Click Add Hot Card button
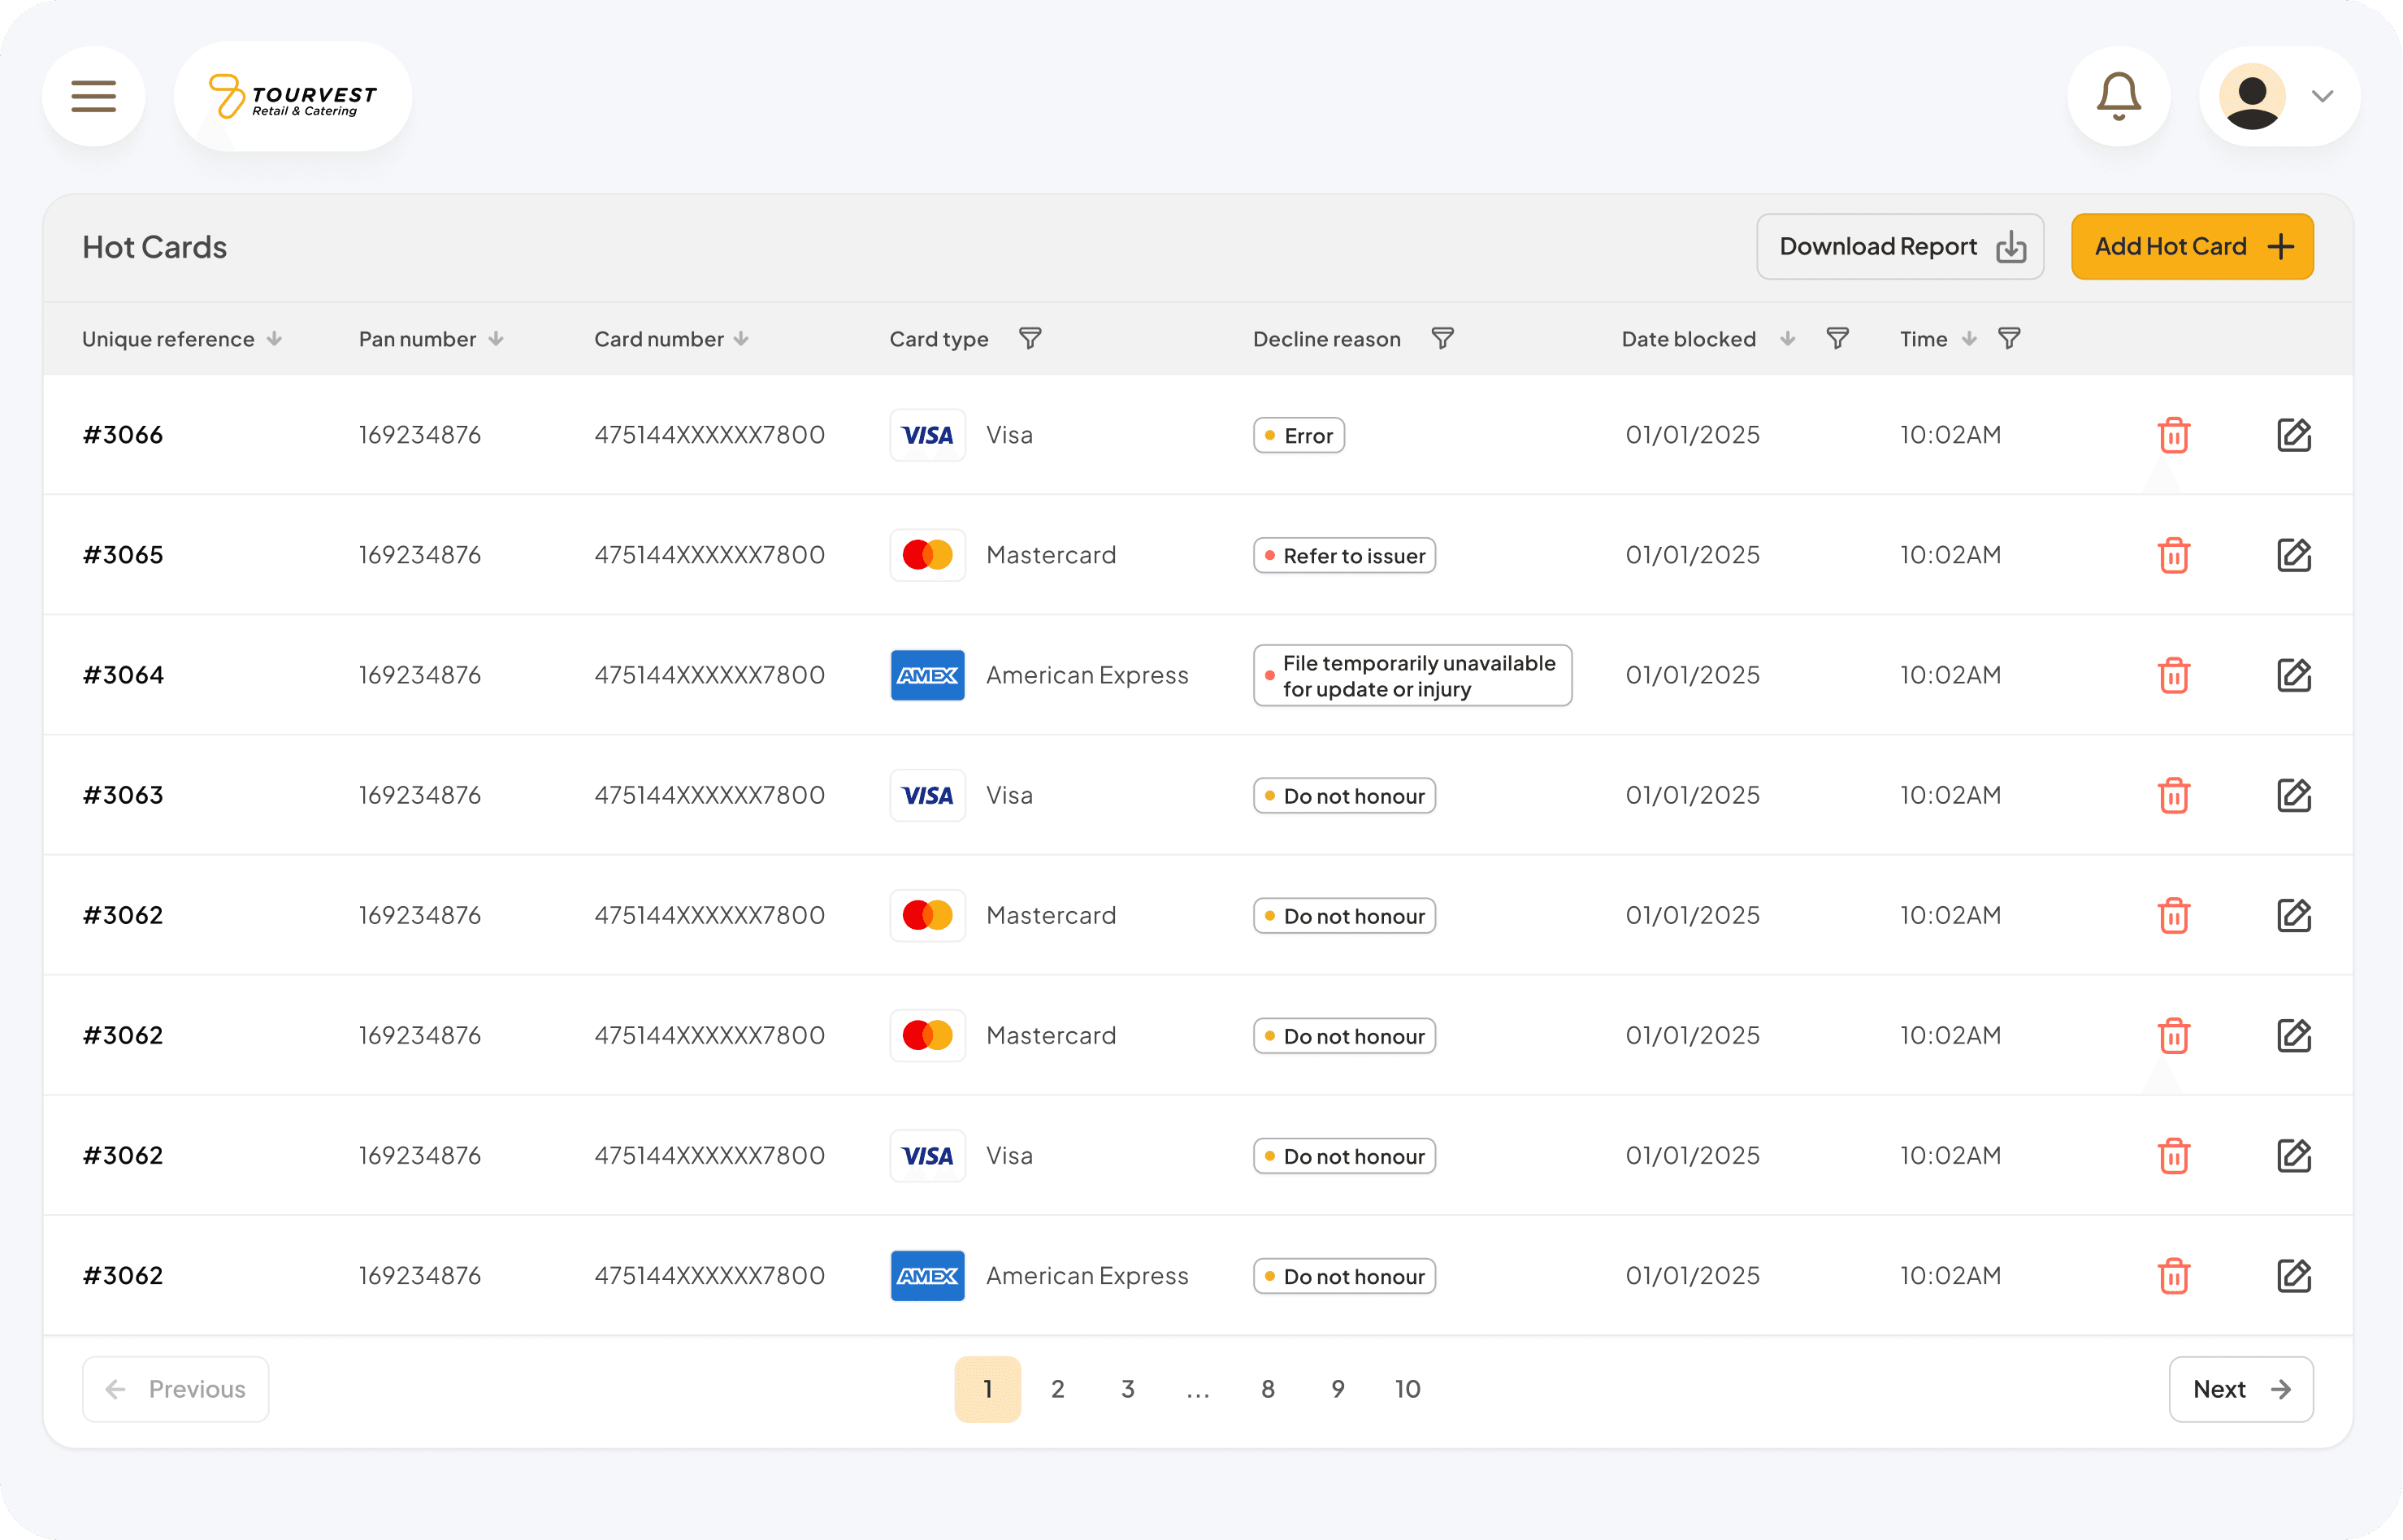The image size is (2403, 1540). tap(2191, 247)
